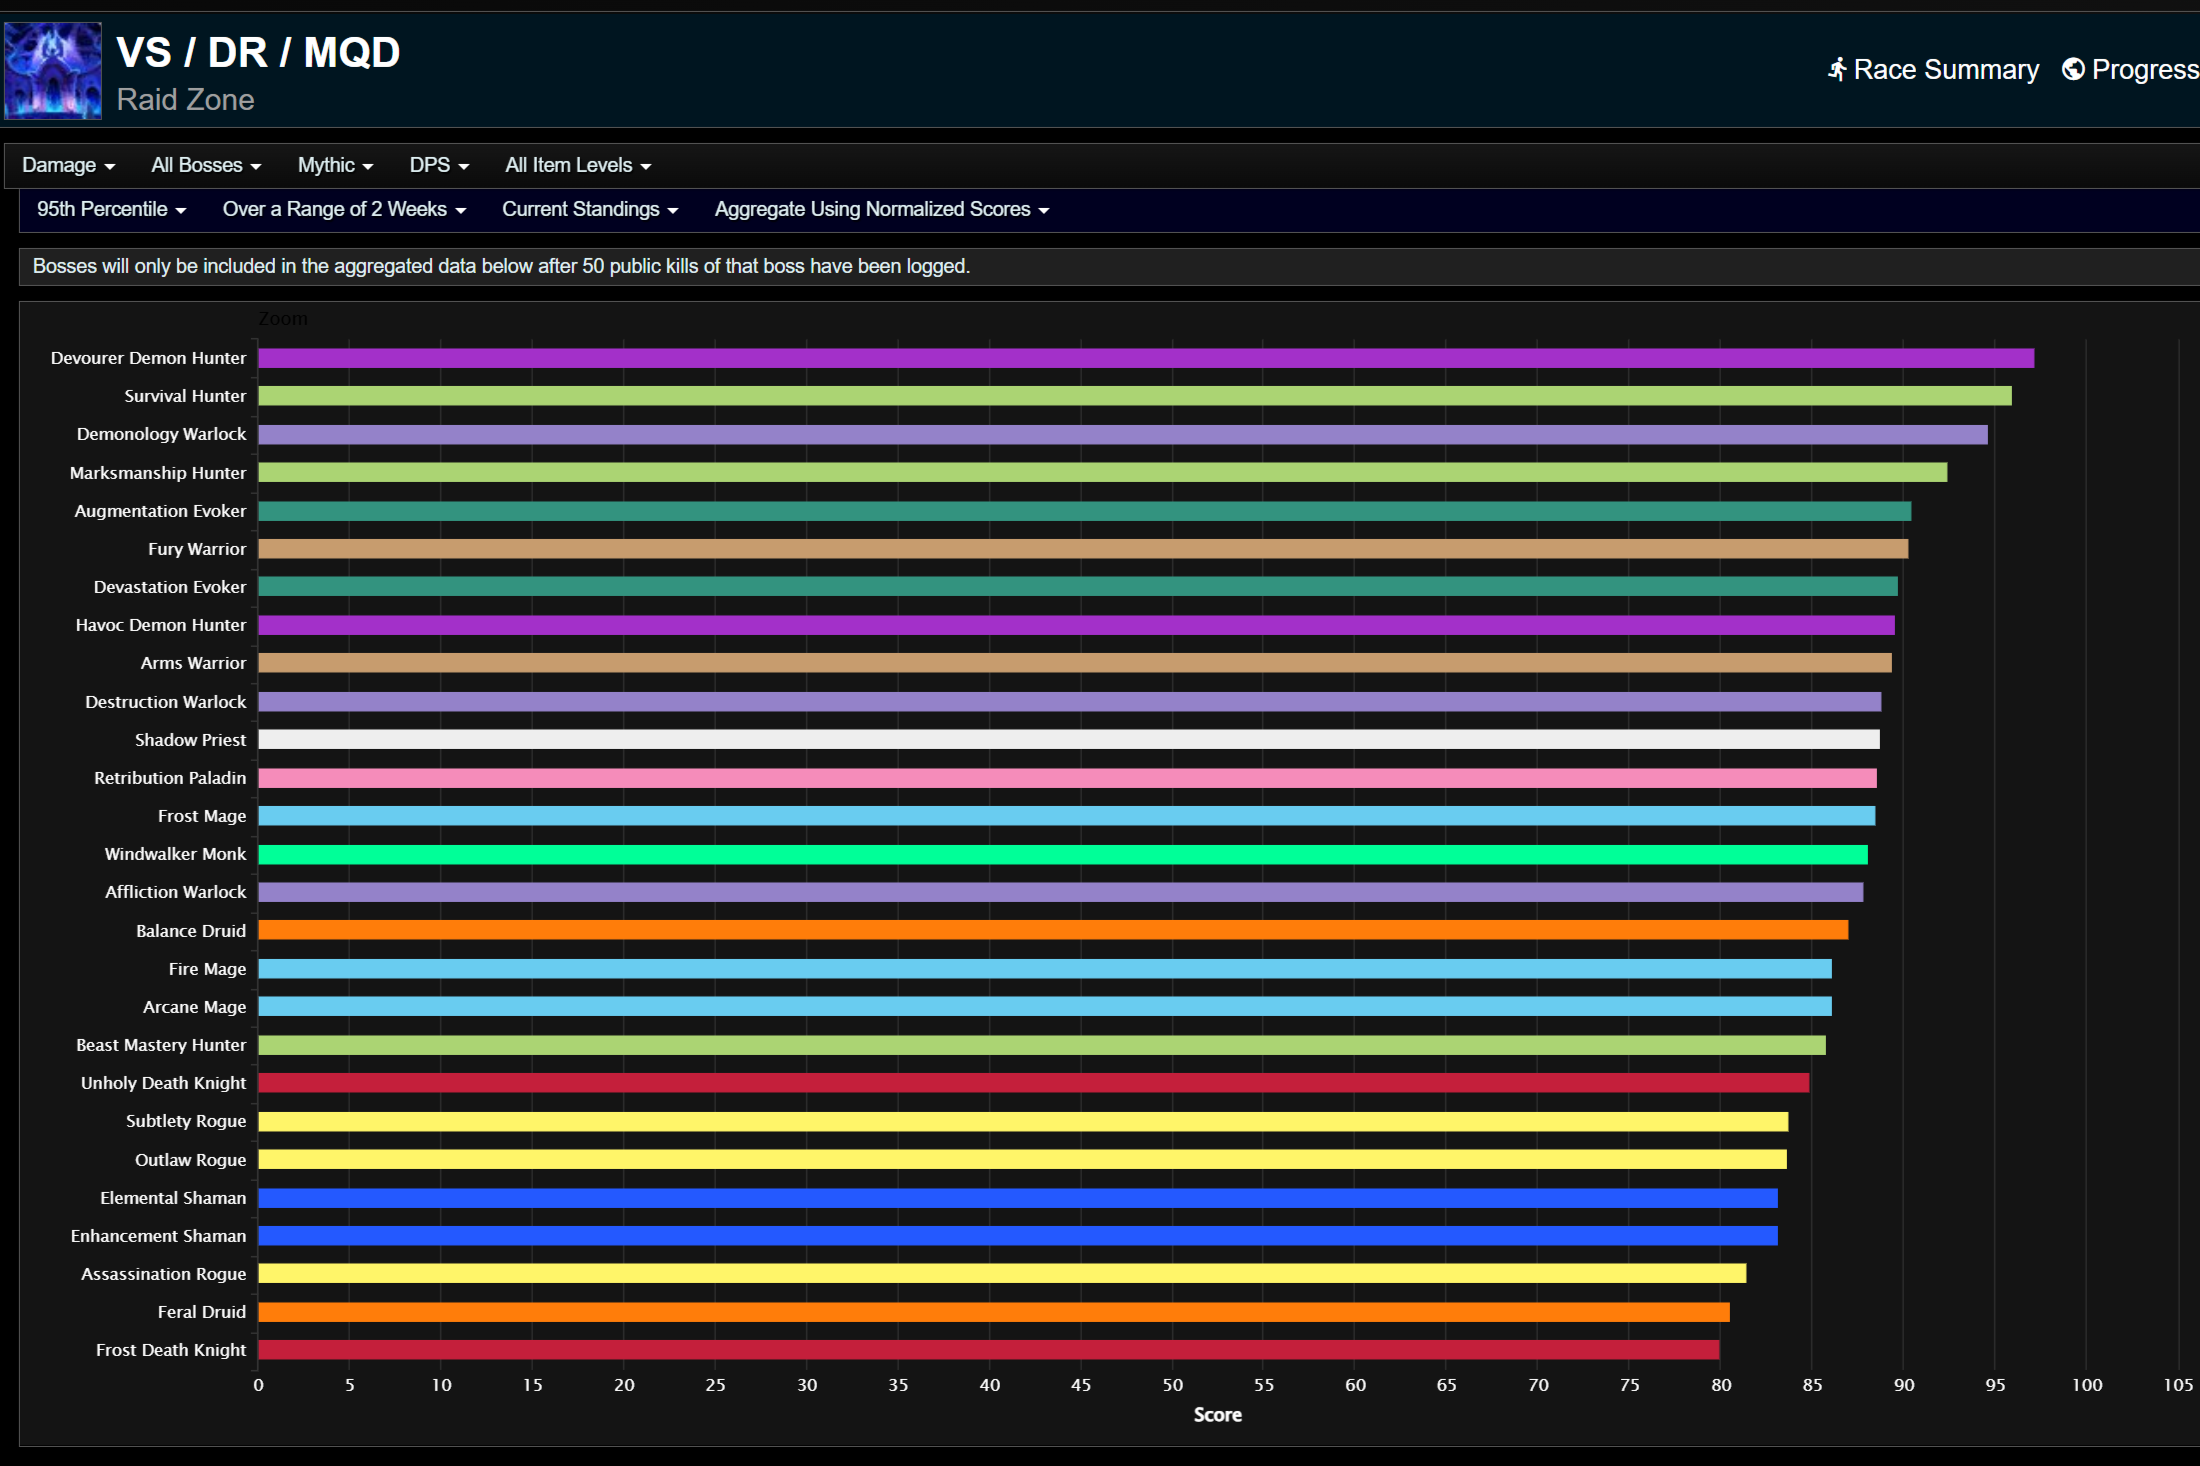Open Aggregate Using Normalized Scores dropdown
2200x1466 pixels.
click(881, 209)
